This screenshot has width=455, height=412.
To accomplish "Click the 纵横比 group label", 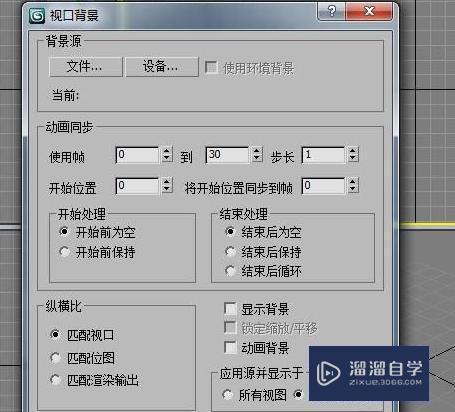I will pyautogui.click(x=63, y=306).
